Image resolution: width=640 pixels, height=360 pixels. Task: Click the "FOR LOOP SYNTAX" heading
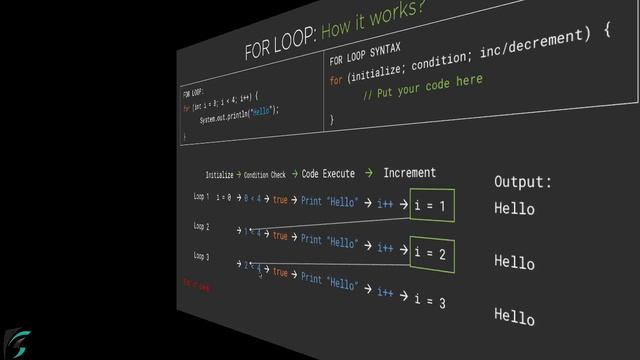tap(365, 55)
